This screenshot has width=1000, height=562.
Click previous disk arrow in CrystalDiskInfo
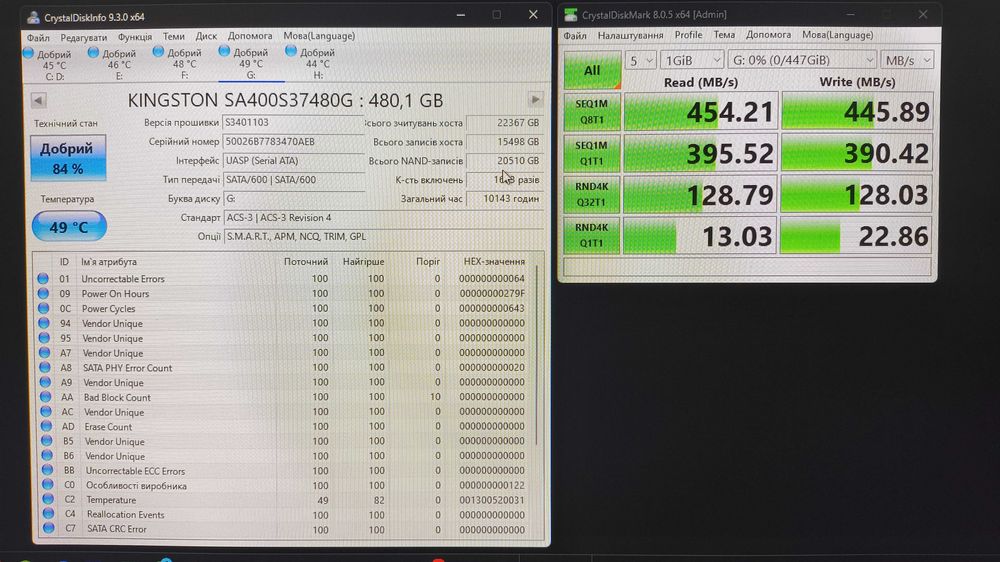pos(38,100)
